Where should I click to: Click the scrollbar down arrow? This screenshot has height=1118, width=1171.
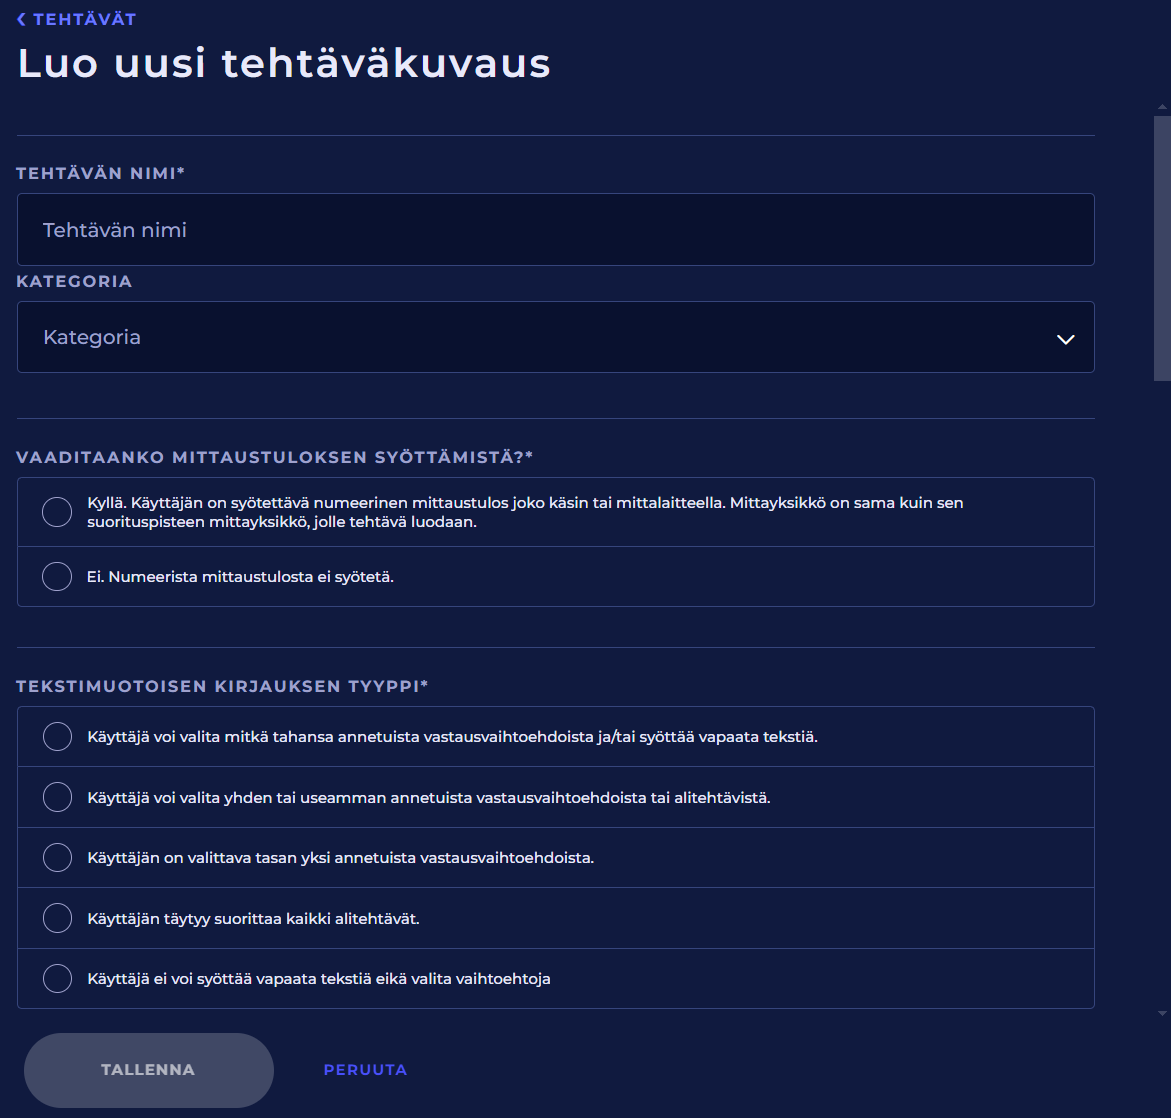(1161, 1013)
